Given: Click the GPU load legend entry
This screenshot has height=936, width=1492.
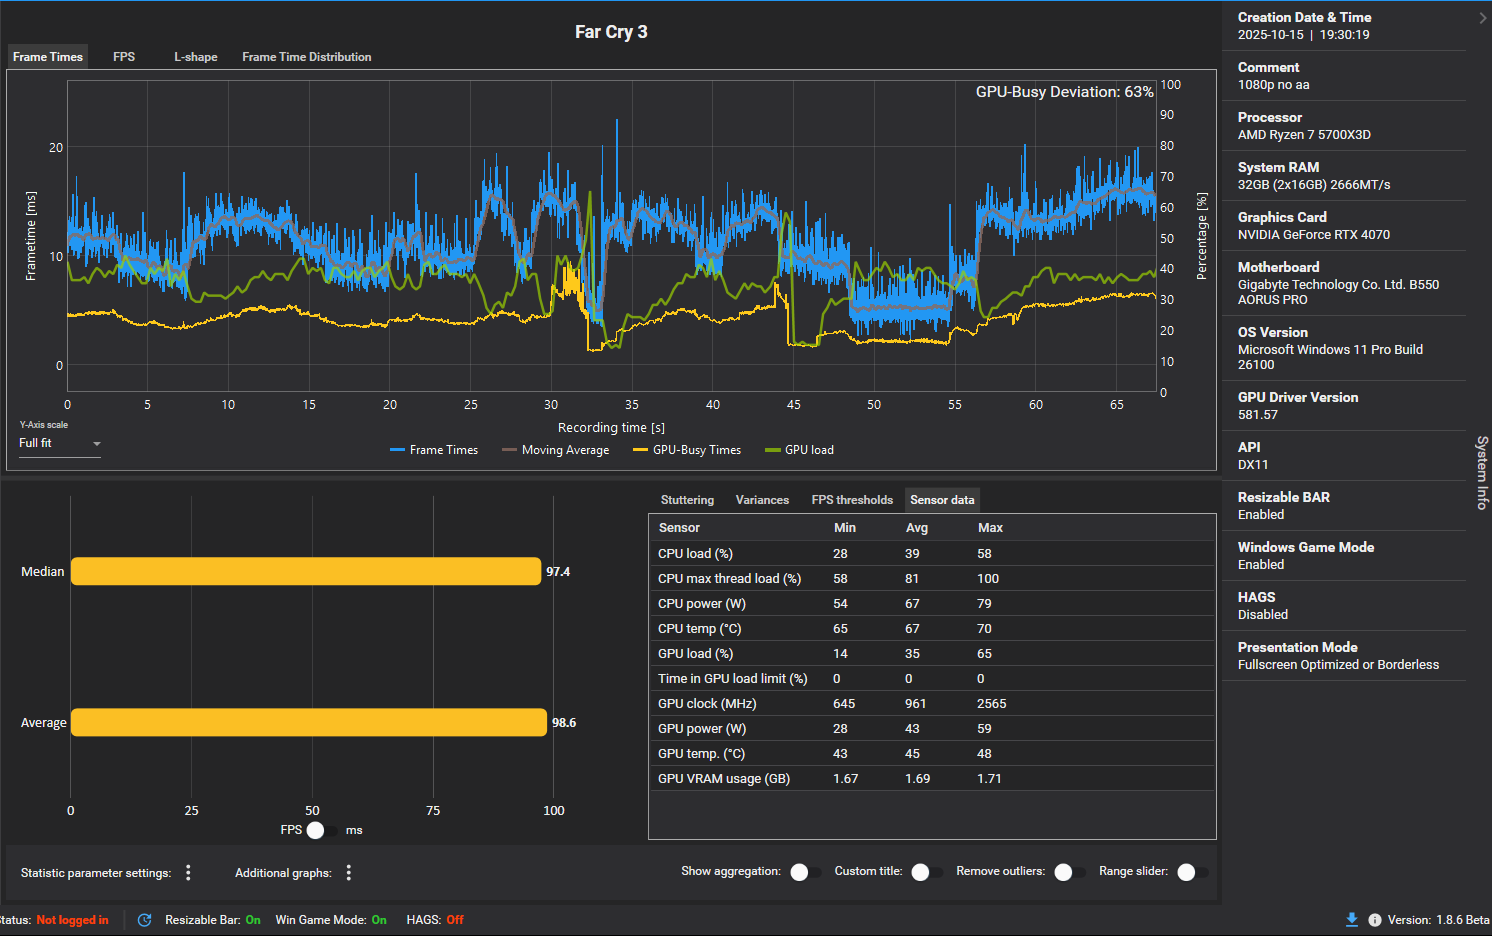Looking at the screenshot, I should pyautogui.click(x=799, y=450).
